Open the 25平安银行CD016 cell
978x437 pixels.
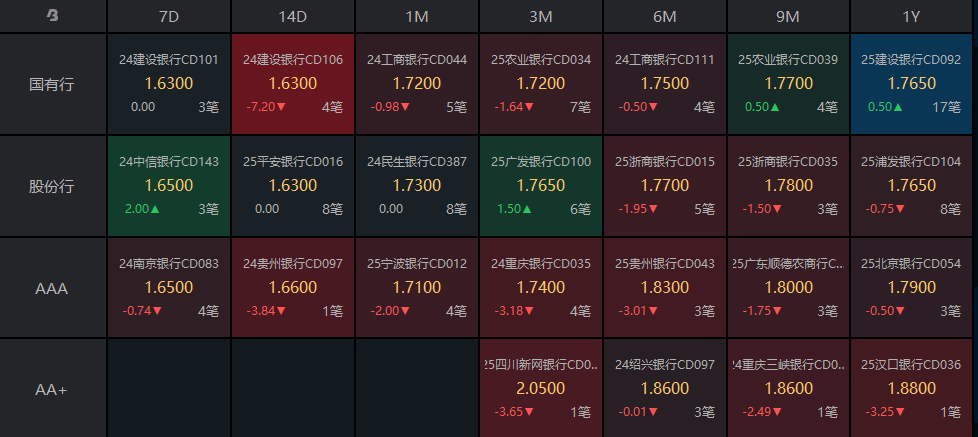[x=293, y=186]
